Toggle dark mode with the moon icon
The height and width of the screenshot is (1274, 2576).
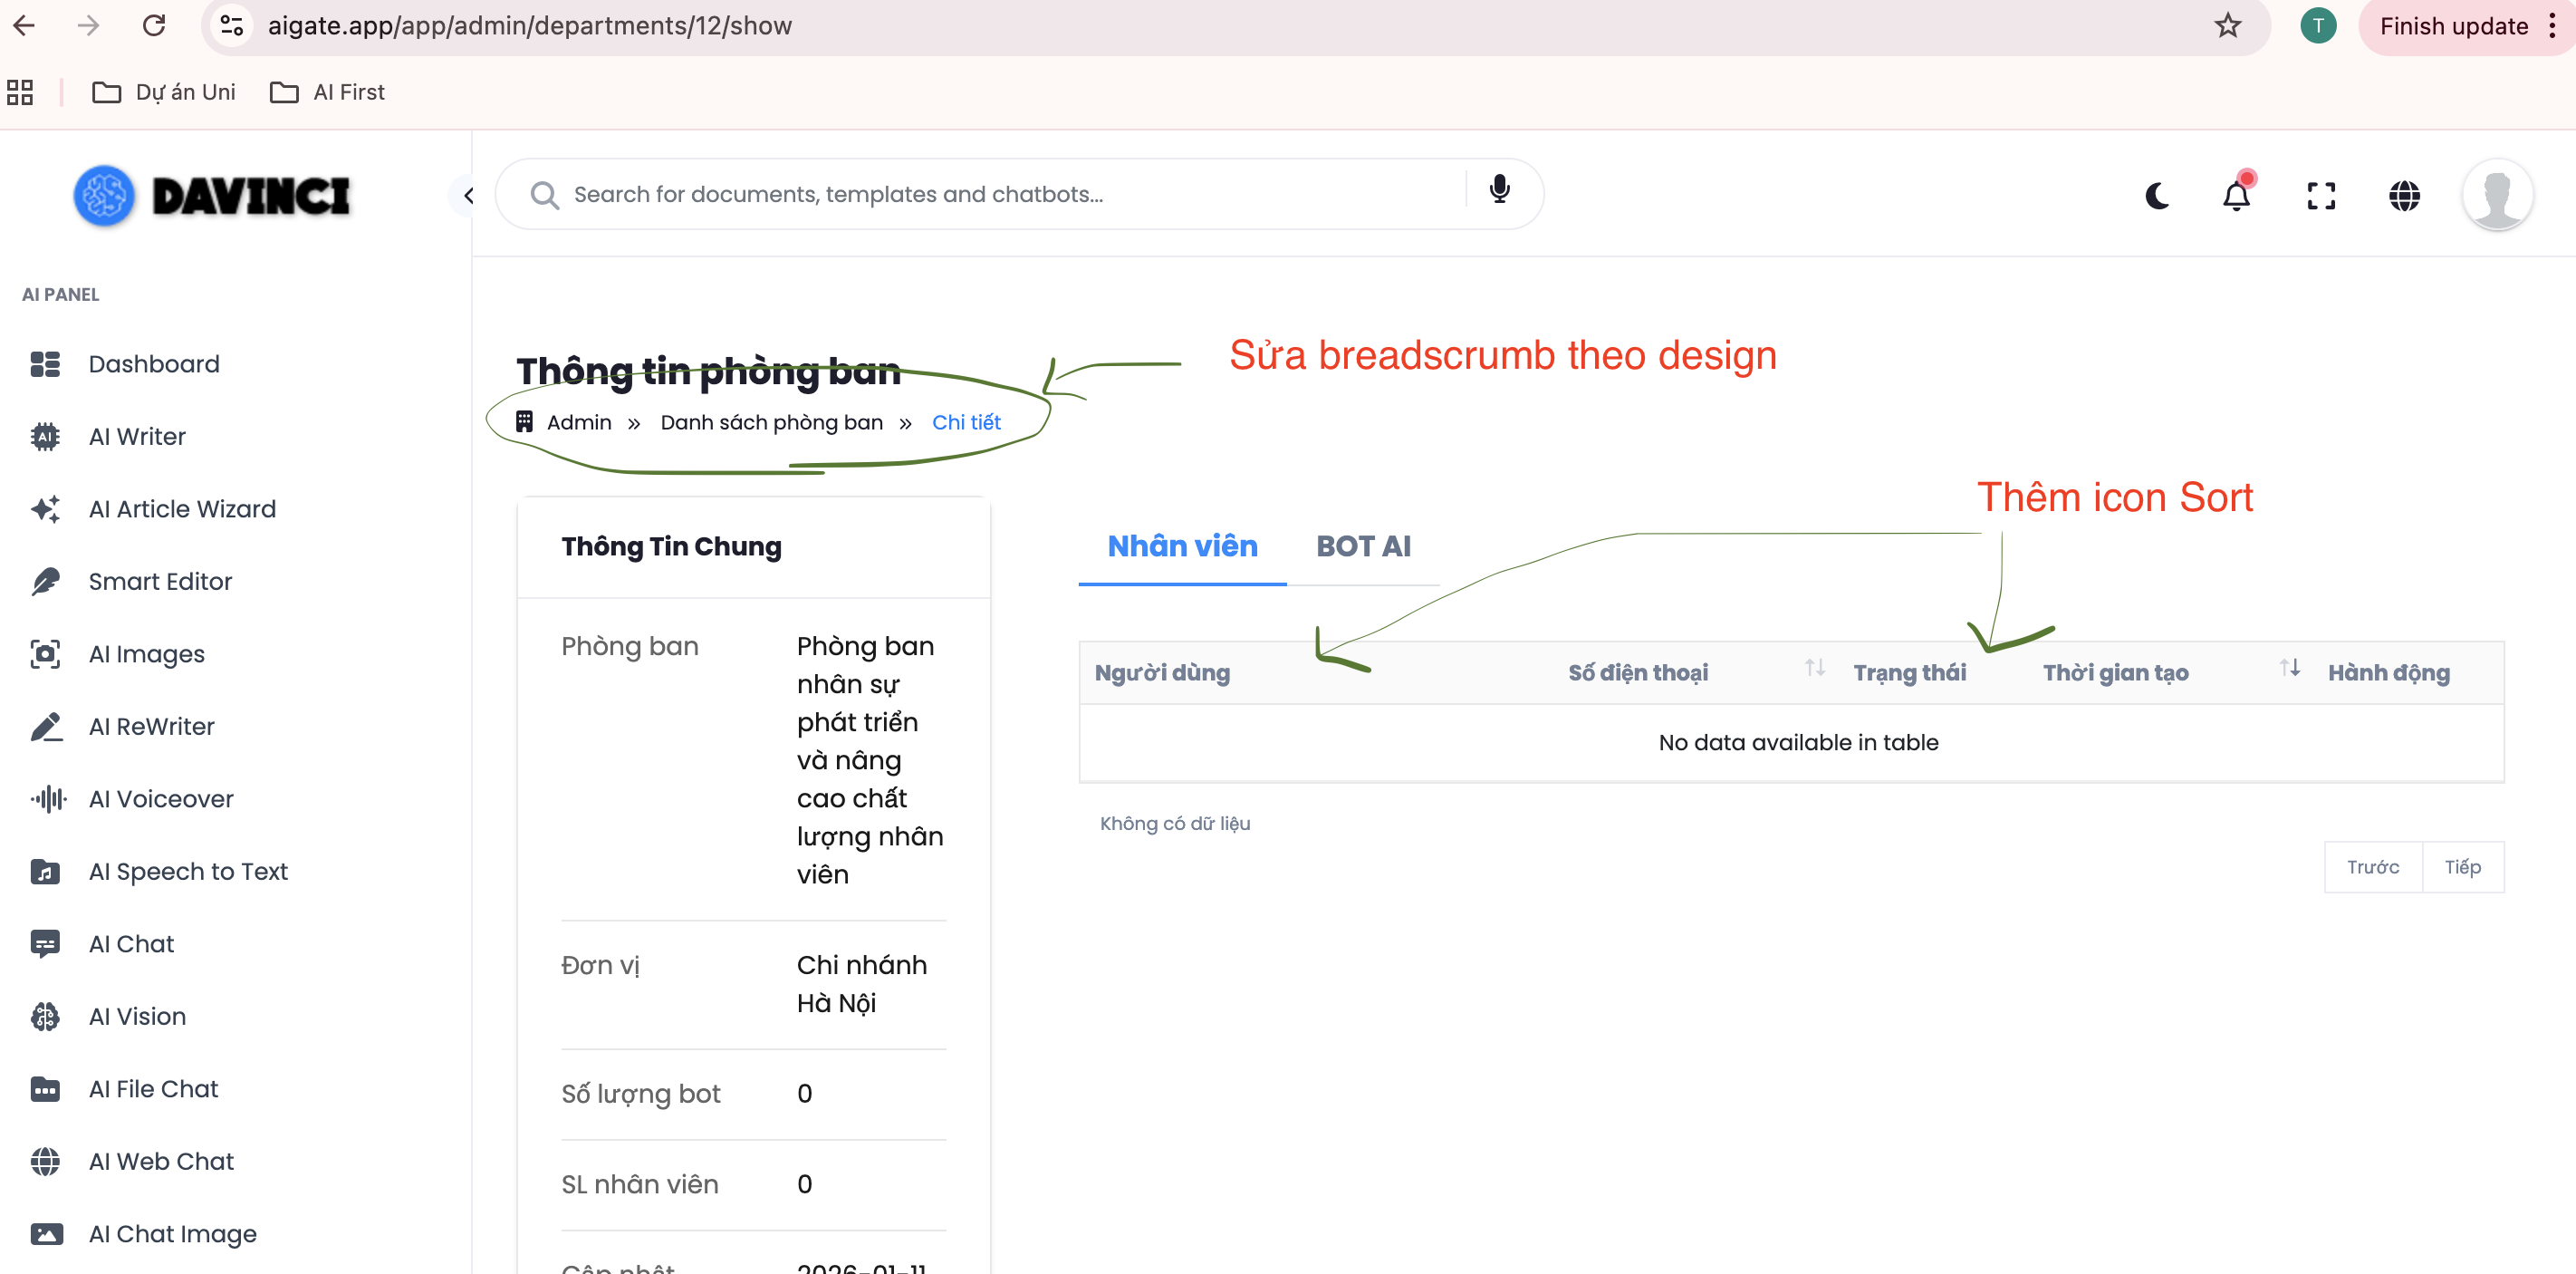[2157, 195]
